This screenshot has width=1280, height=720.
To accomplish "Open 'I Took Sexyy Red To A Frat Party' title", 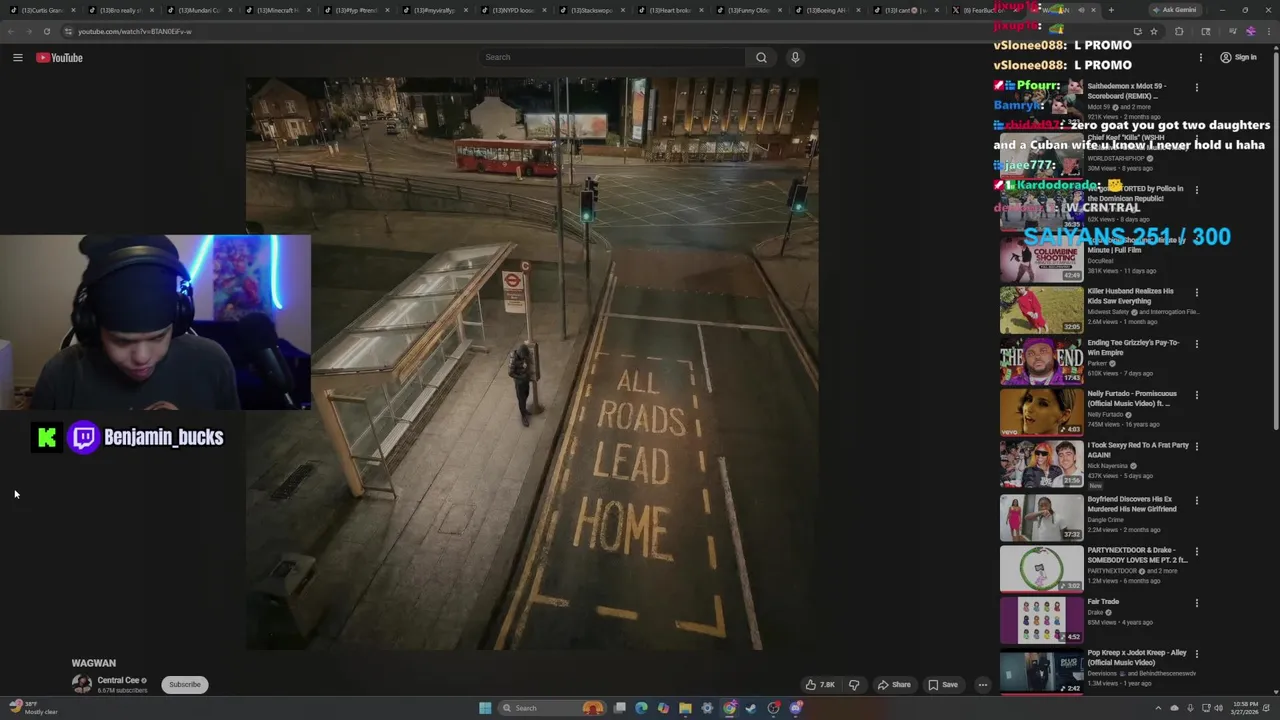I will 1138,450.
